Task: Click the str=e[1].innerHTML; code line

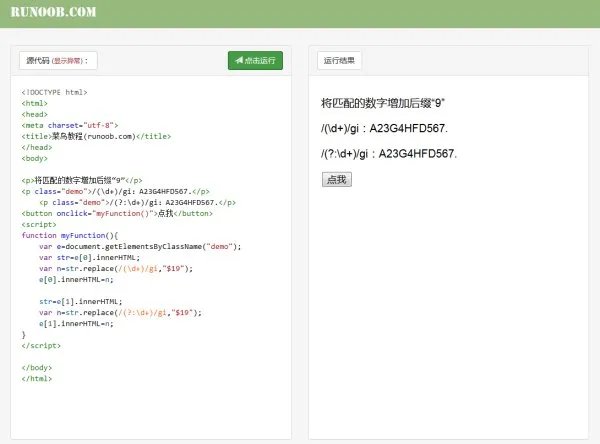Action: click(81, 302)
